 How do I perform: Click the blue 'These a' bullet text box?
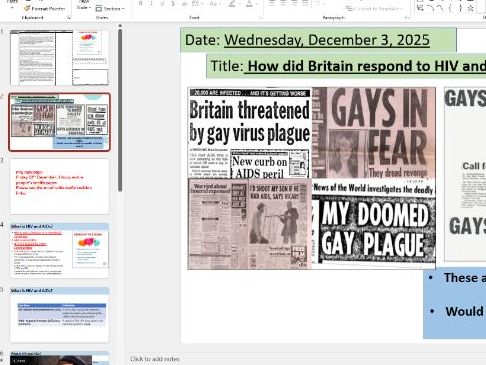(x=455, y=303)
